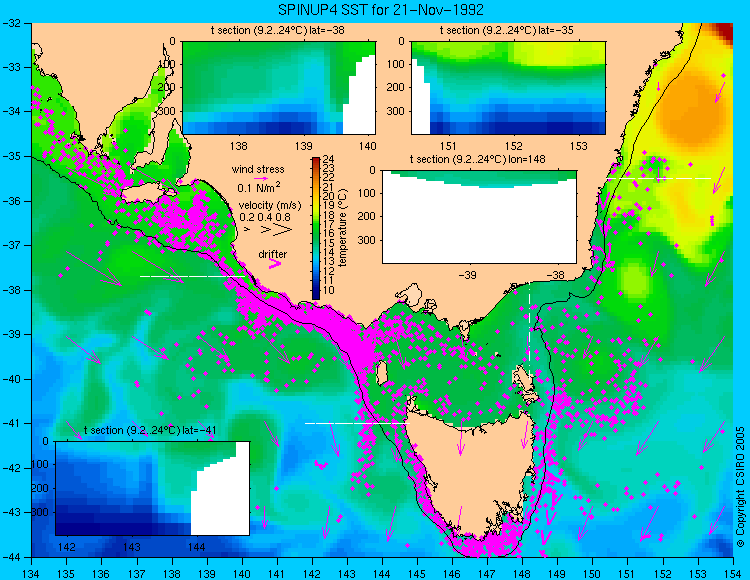Viewport: 750px width, 580px height.
Task: Click the 't section (9.2..24°C) lon=148' heading
Action: click(478, 159)
